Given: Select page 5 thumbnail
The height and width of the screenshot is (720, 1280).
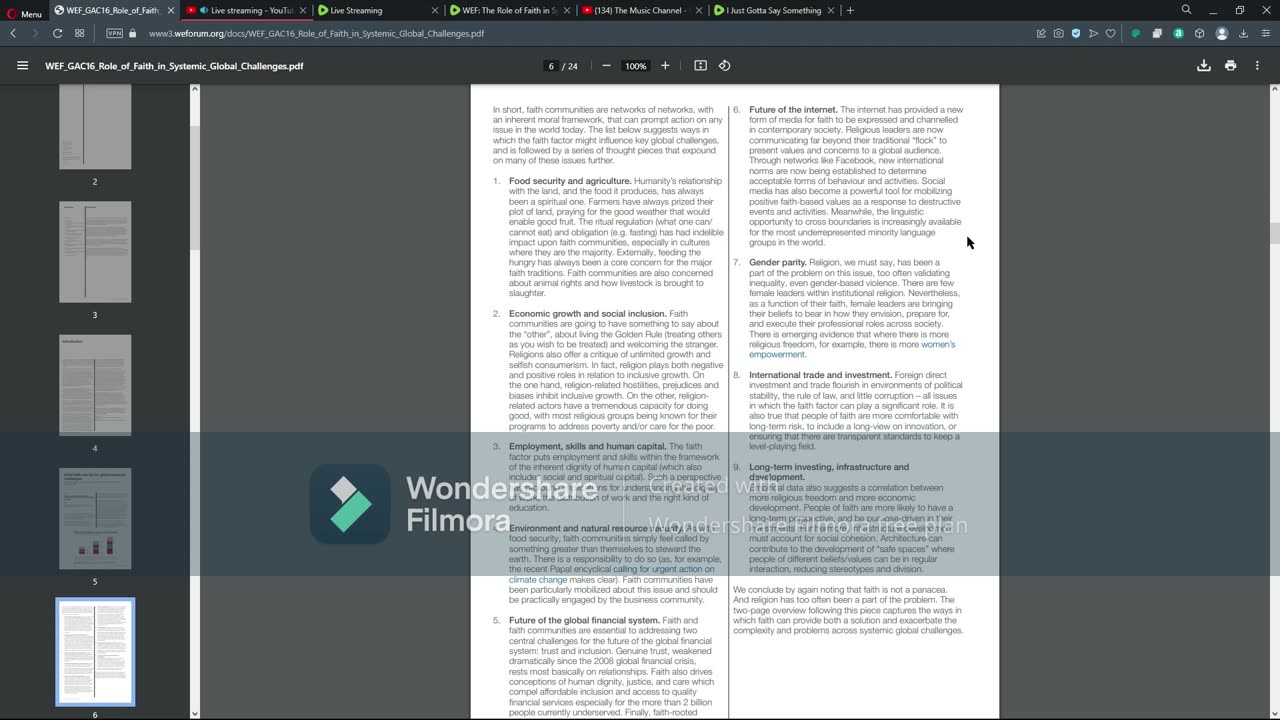Looking at the screenshot, I should point(95,518).
